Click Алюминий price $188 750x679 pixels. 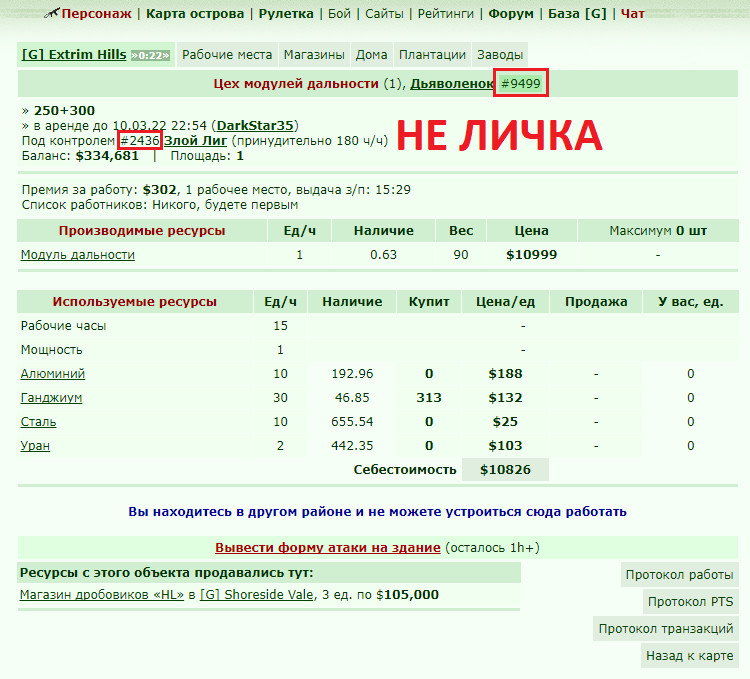click(505, 374)
